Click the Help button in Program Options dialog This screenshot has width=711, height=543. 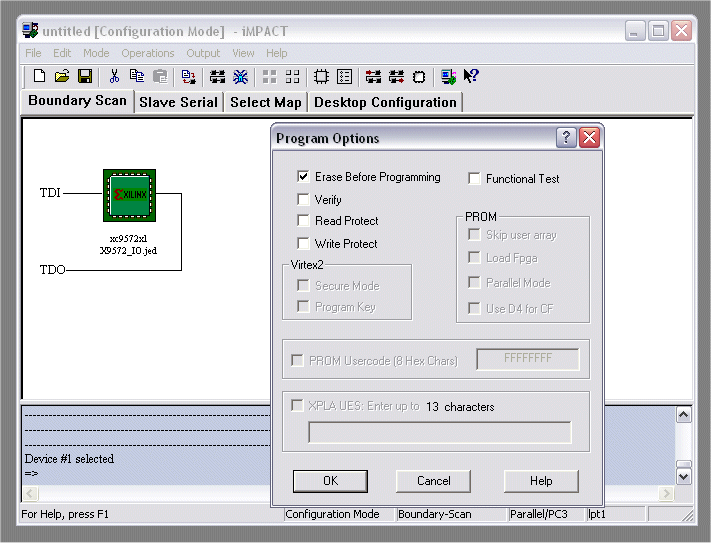pyautogui.click(x=541, y=481)
